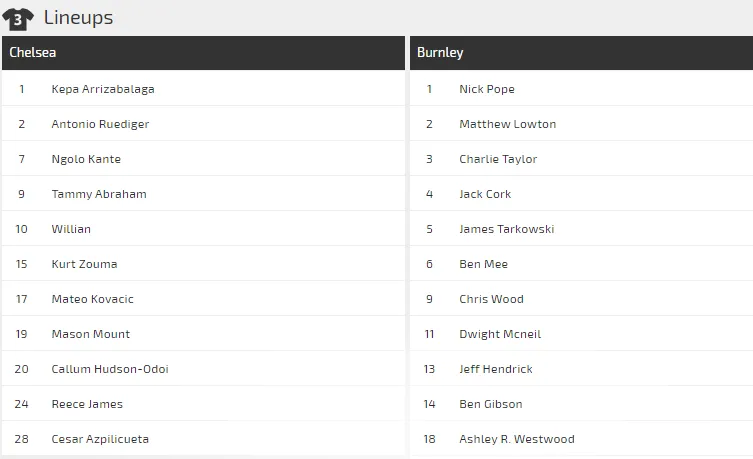Click on Chris Wood
753x459 pixels.
click(491, 299)
